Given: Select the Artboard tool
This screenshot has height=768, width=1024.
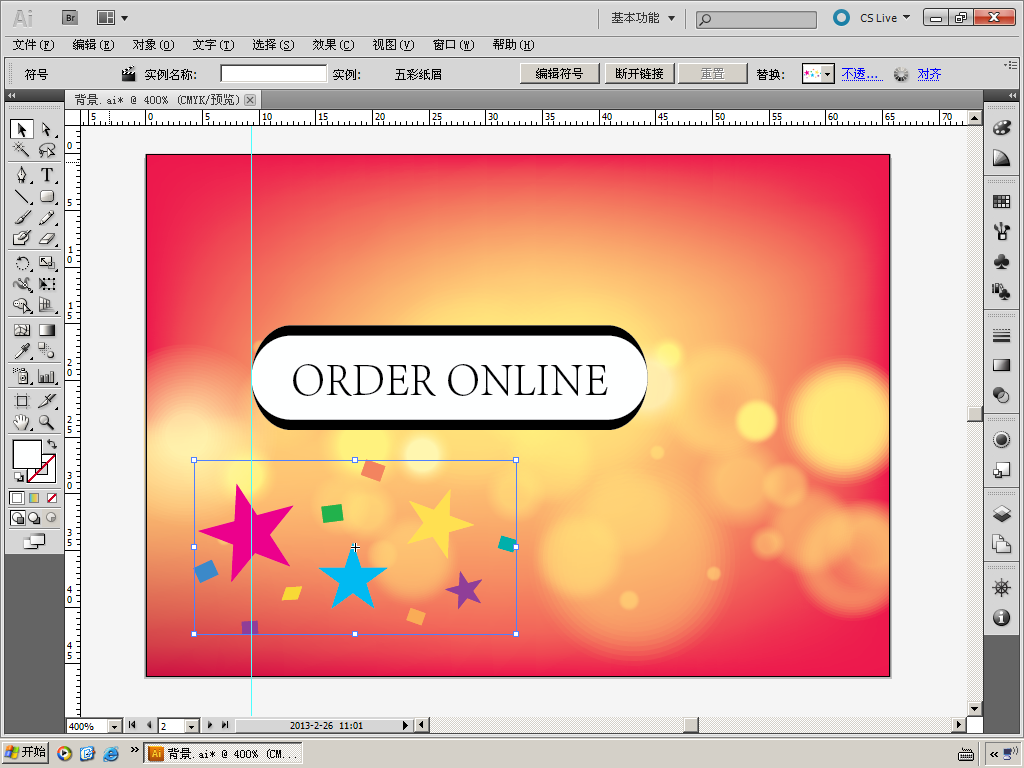Looking at the screenshot, I should (x=22, y=400).
